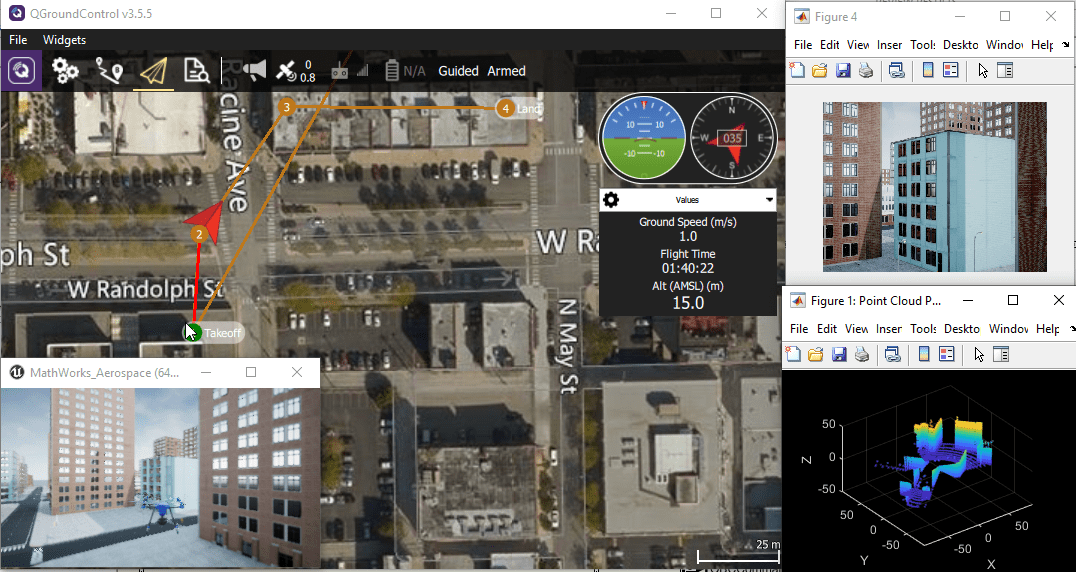Click Save icon in Figure 4 toolbar
This screenshot has height=572, width=1076.
click(843, 71)
